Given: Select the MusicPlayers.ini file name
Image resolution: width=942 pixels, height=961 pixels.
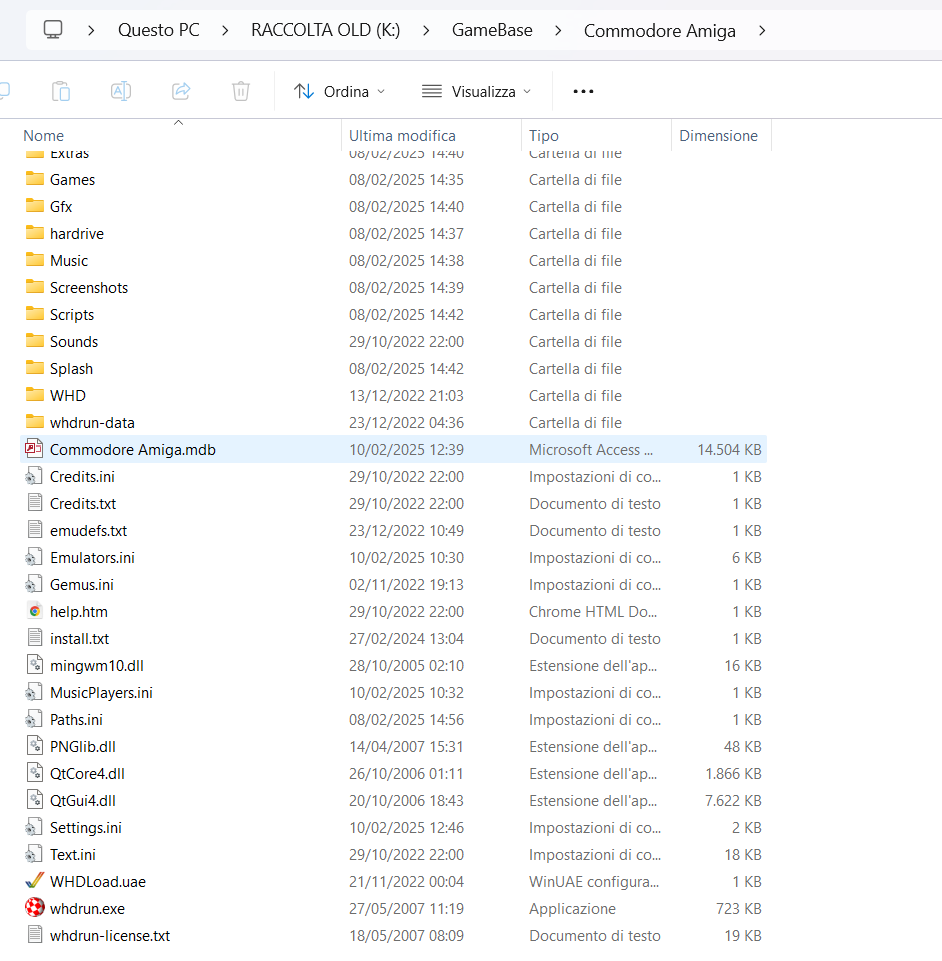Looking at the screenshot, I should pos(101,693).
